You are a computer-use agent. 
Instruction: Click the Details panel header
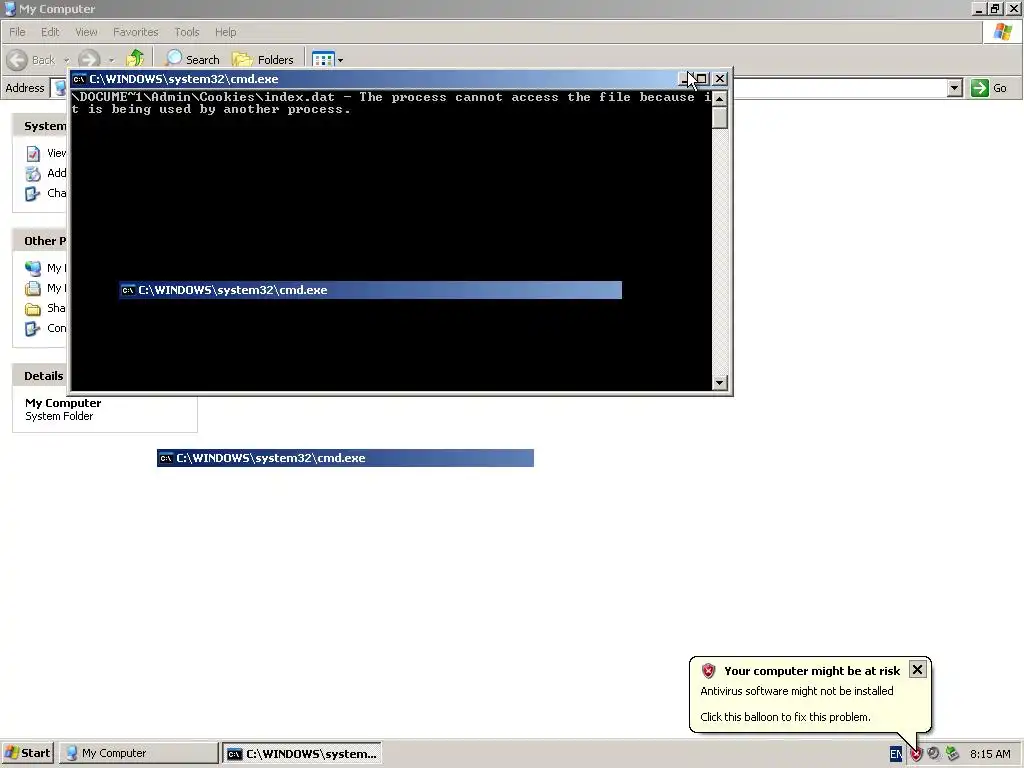(x=41, y=376)
